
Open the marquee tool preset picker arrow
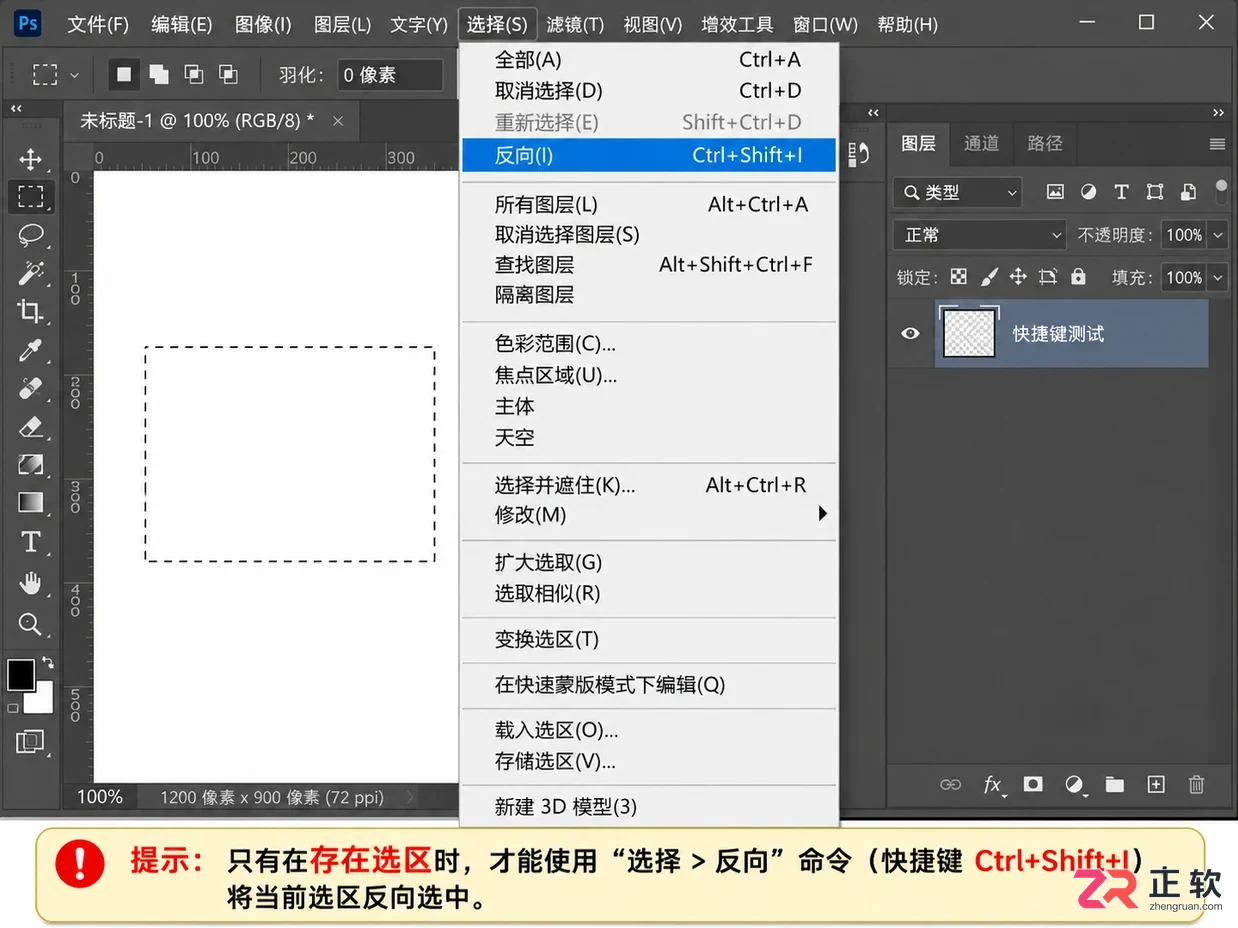[74, 75]
